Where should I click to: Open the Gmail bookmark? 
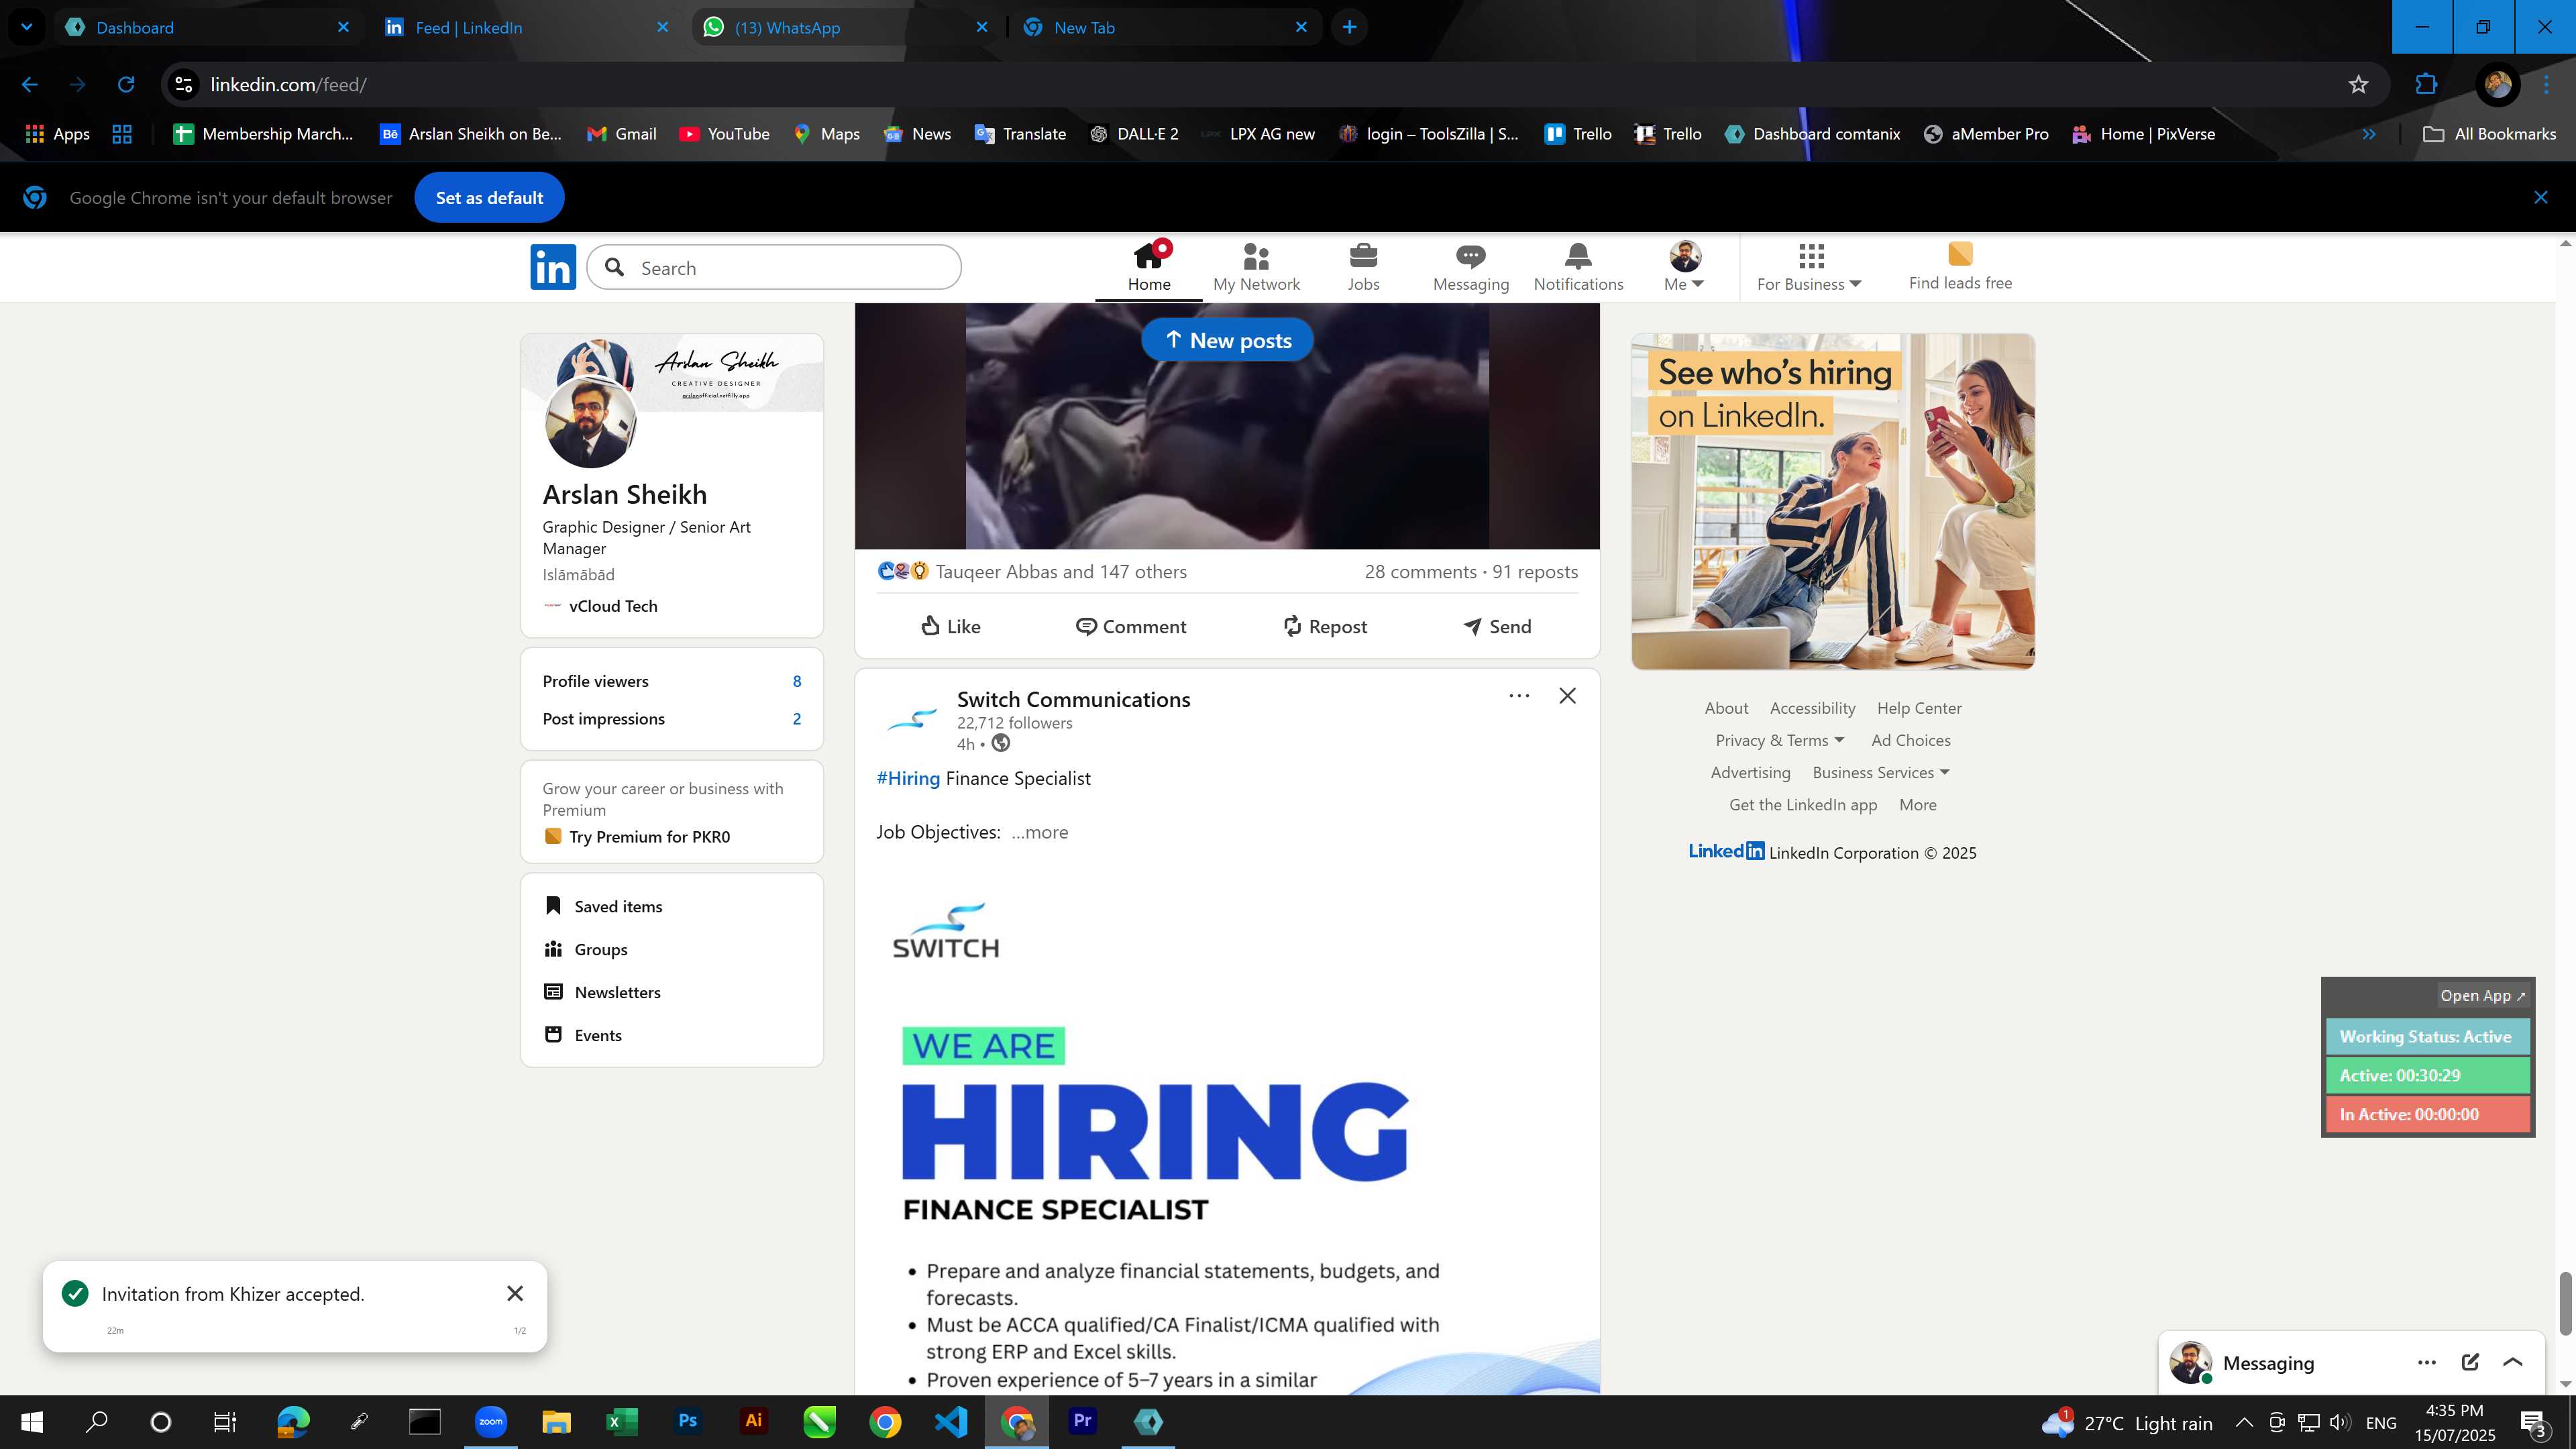(x=621, y=134)
